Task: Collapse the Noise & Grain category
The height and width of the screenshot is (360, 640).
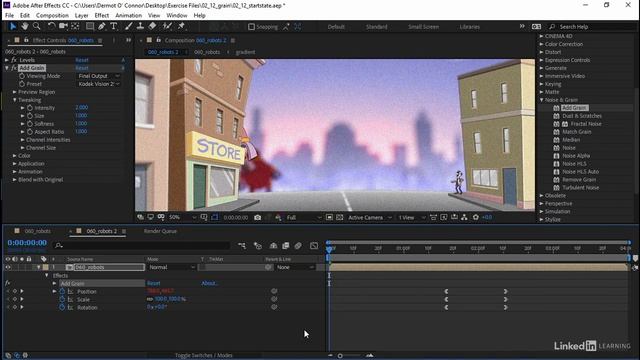Action: point(542,100)
